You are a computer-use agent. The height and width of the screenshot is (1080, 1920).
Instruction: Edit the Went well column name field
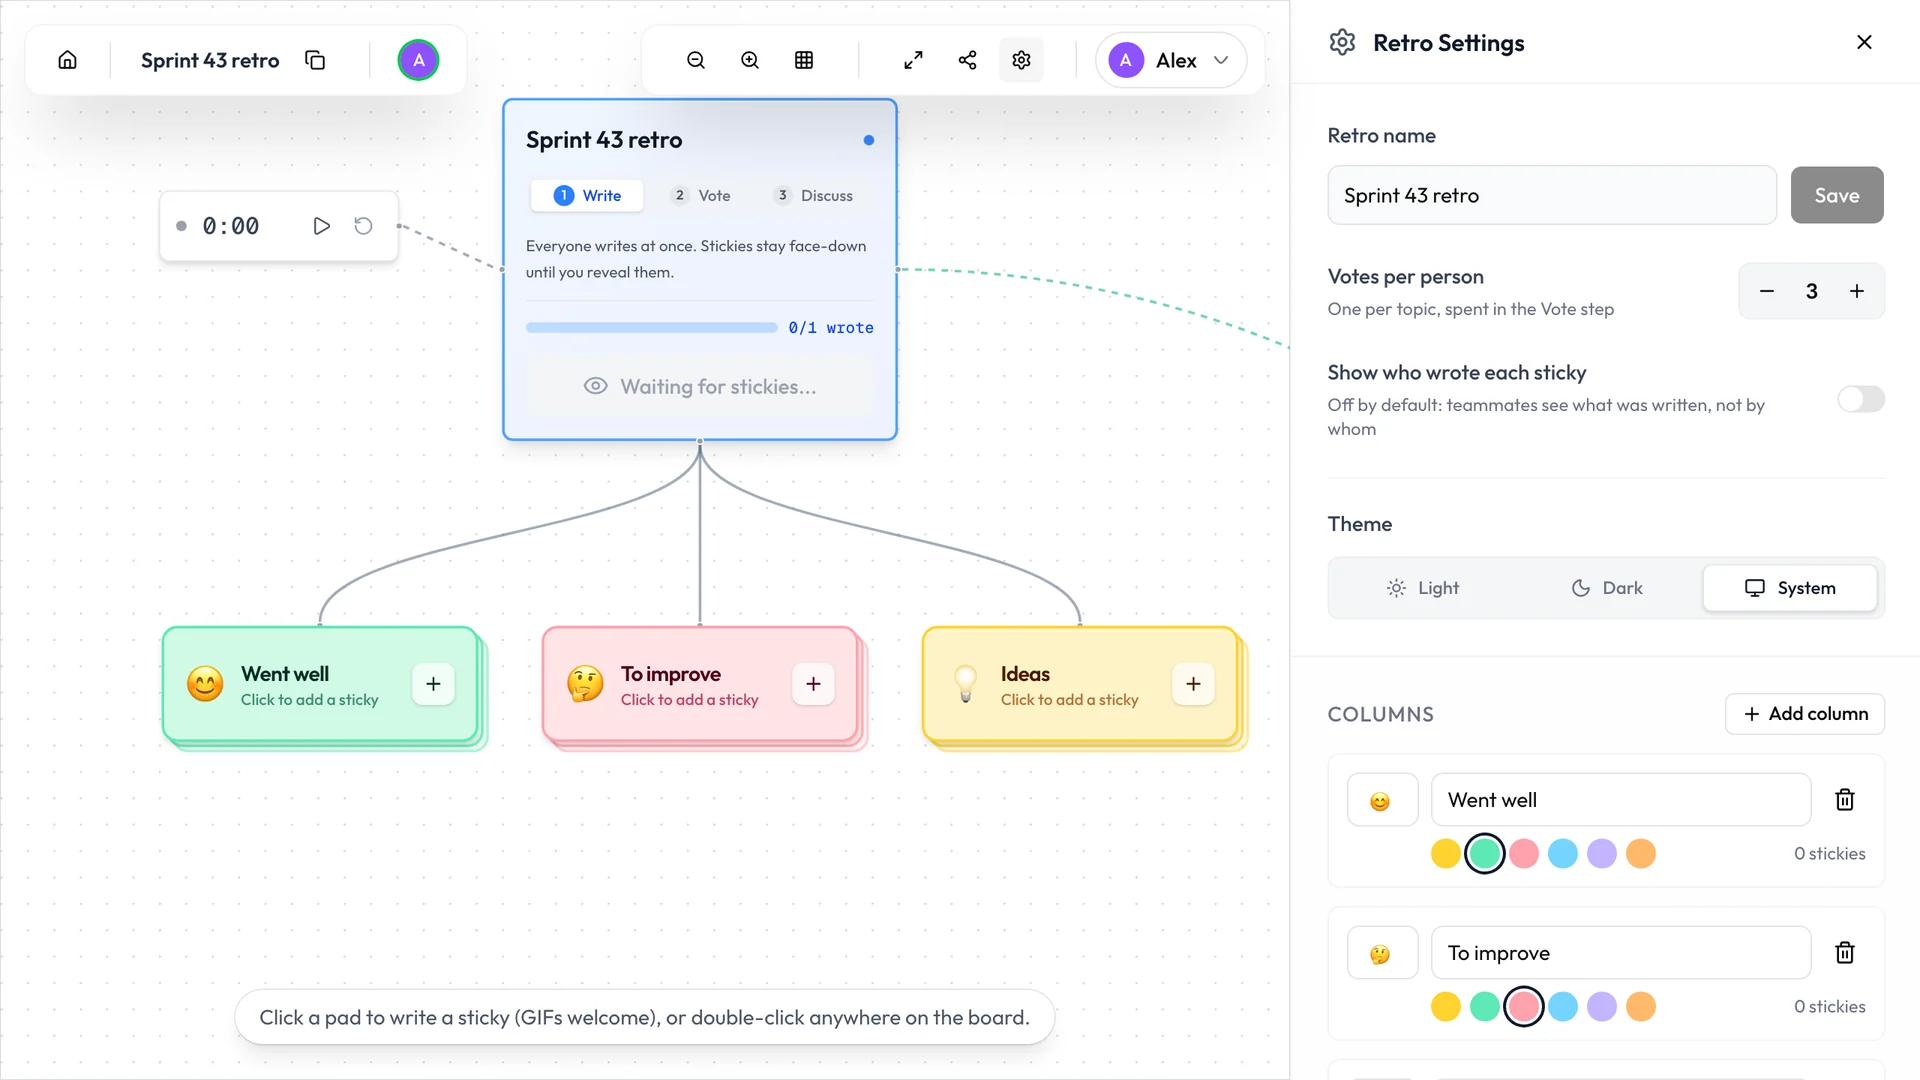pyautogui.click(x=1621, y=800)
